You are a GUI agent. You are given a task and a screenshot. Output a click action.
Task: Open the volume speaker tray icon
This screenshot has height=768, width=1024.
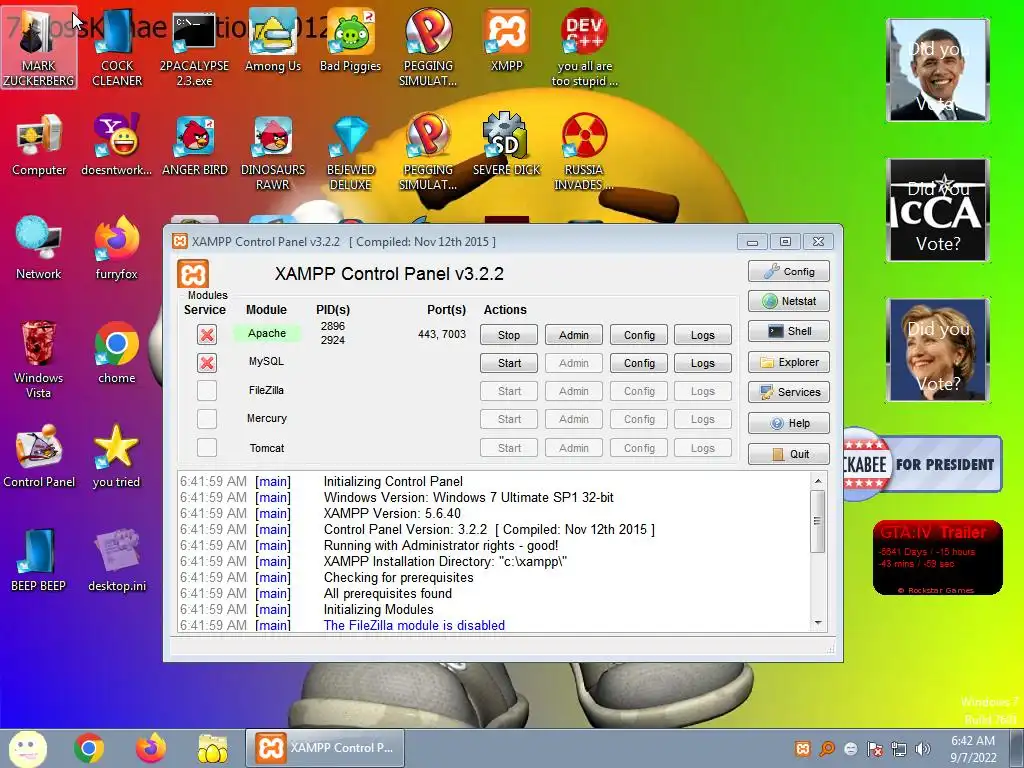(923, 749)
